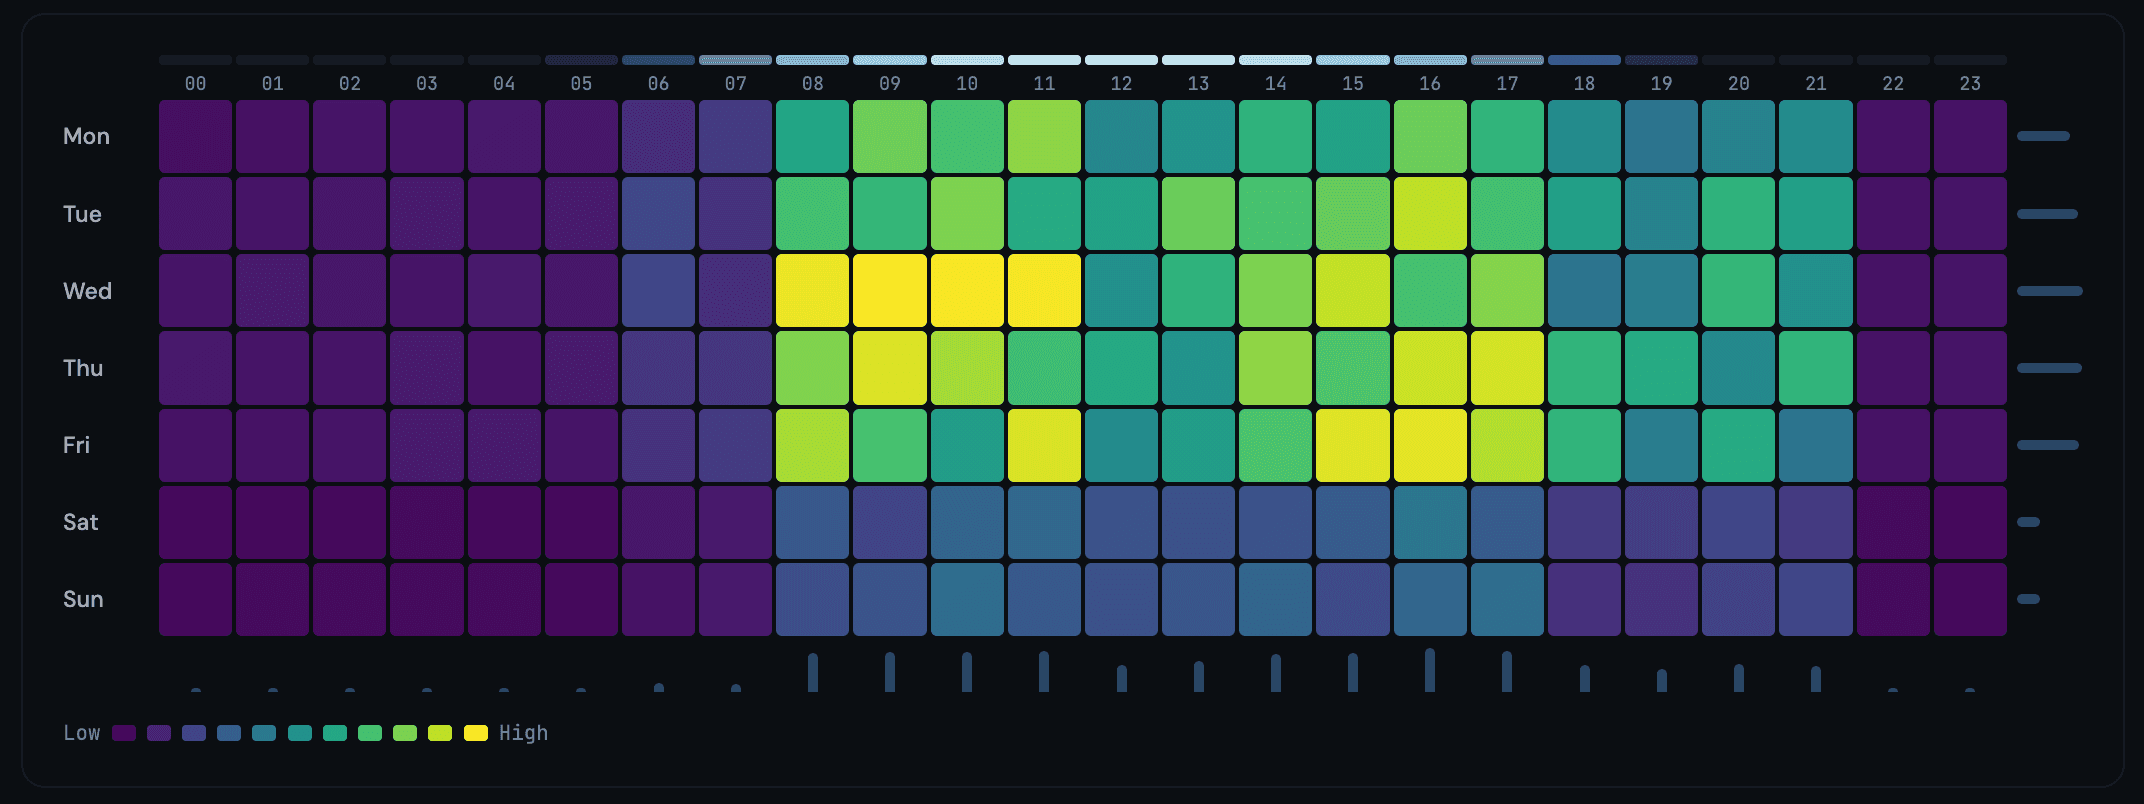This screenshot has width=2144, height=804.
Task: Click the yellow legend swatch beside High
Action: [476, 733]
